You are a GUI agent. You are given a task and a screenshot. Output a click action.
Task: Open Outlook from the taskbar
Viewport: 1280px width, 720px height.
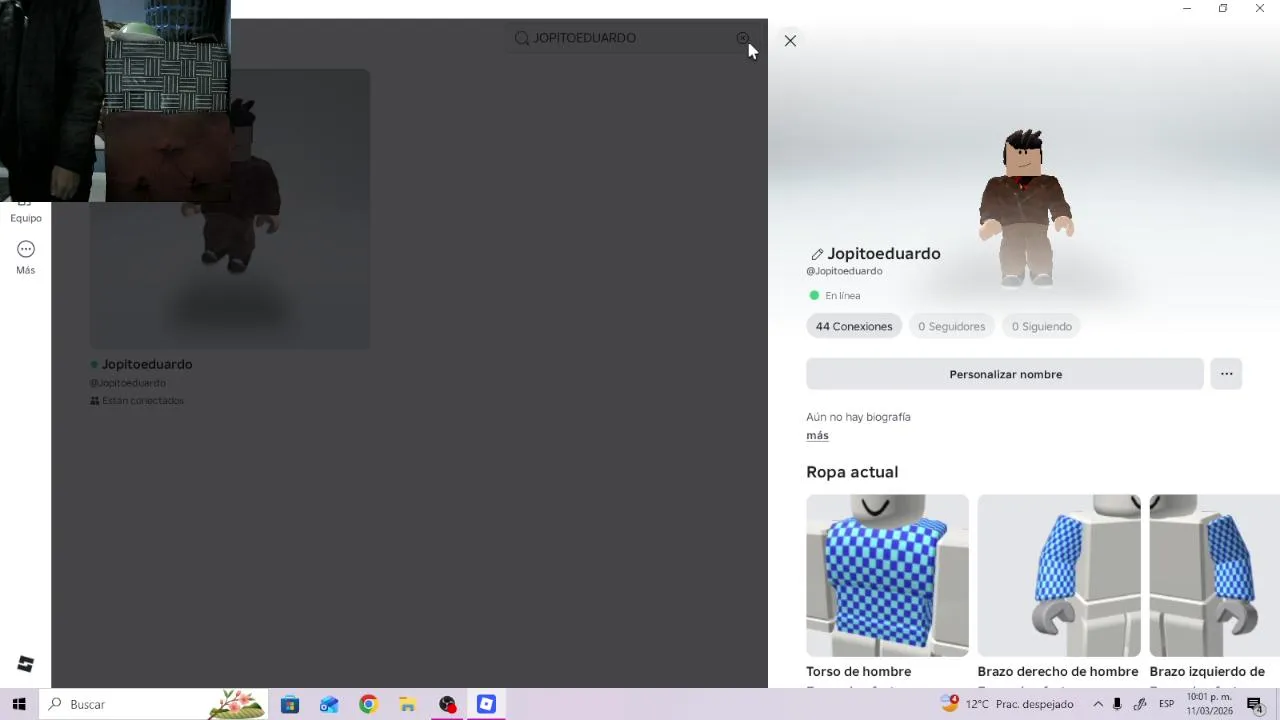click(329, 704)
